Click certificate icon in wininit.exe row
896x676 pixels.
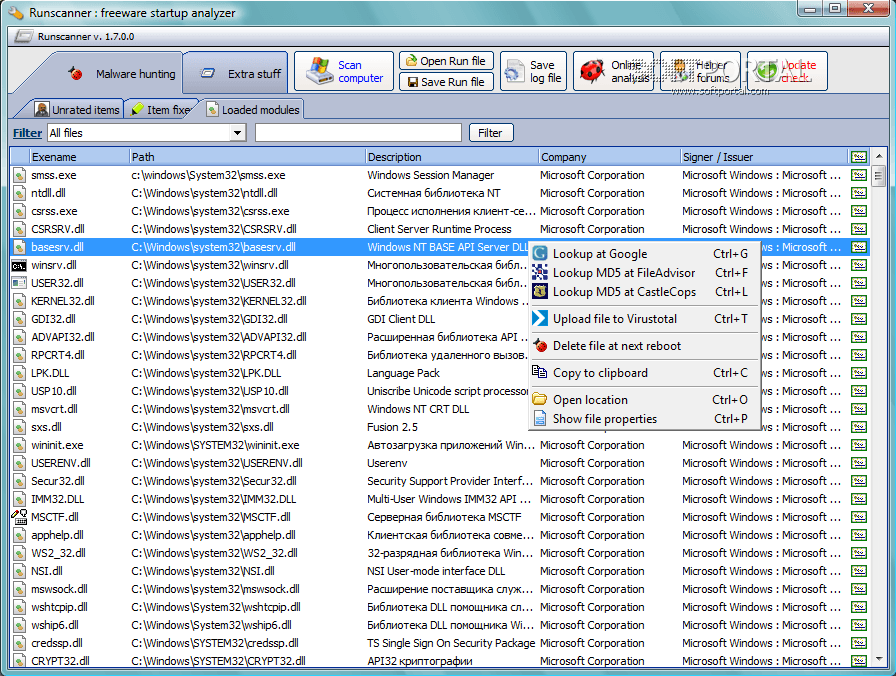point(858,445)
